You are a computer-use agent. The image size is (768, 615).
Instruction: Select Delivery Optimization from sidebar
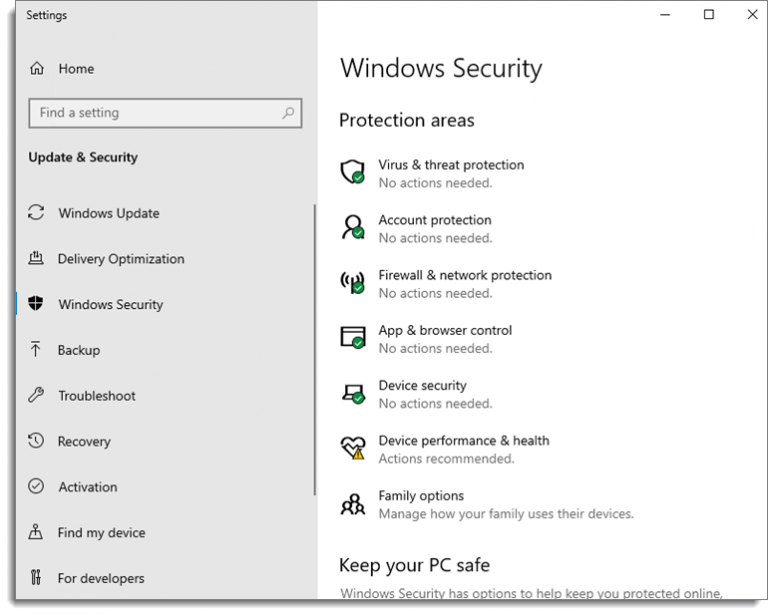[x=121, y=259]
